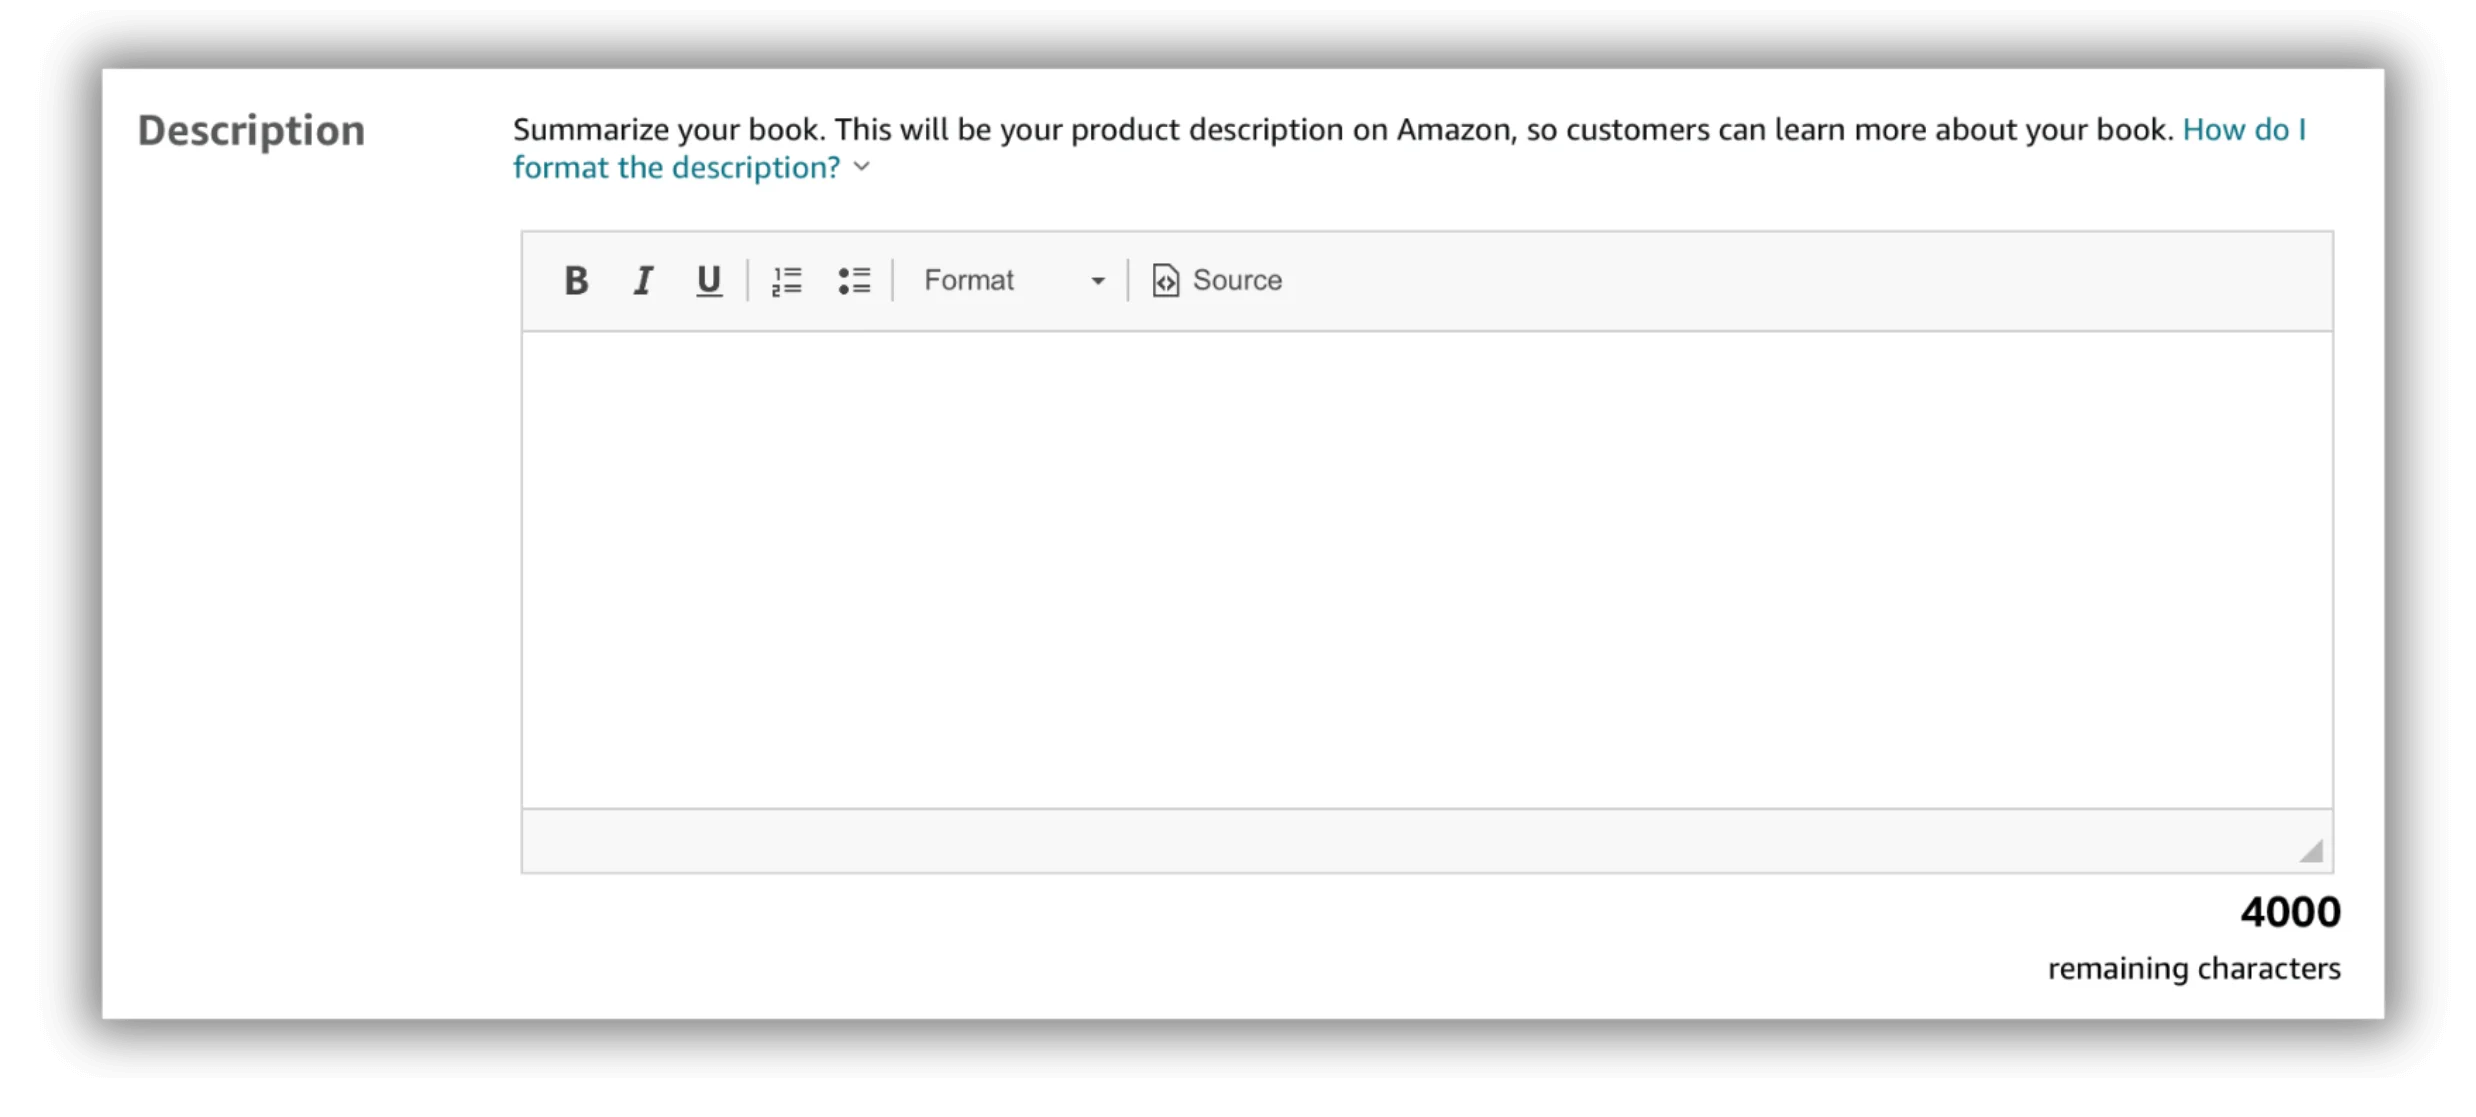Viewport: 2476px width, 1117px height.
Task: Click the Description section heading
Action: tap(251, 131)
